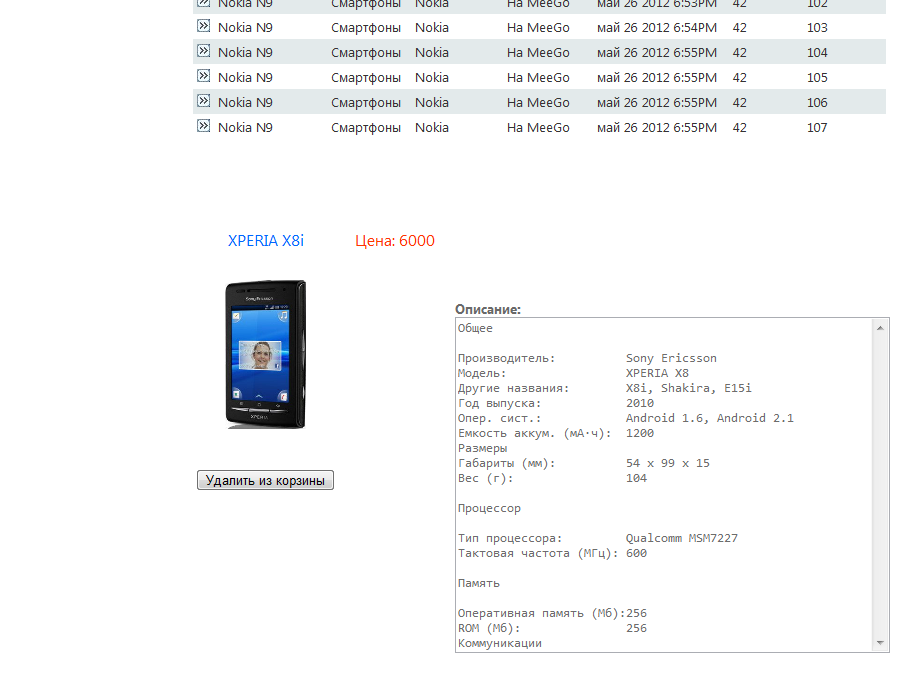Click 'Android 1.6, Android 2.1' text
Screen dimensions: 915x674
point(710,418)
